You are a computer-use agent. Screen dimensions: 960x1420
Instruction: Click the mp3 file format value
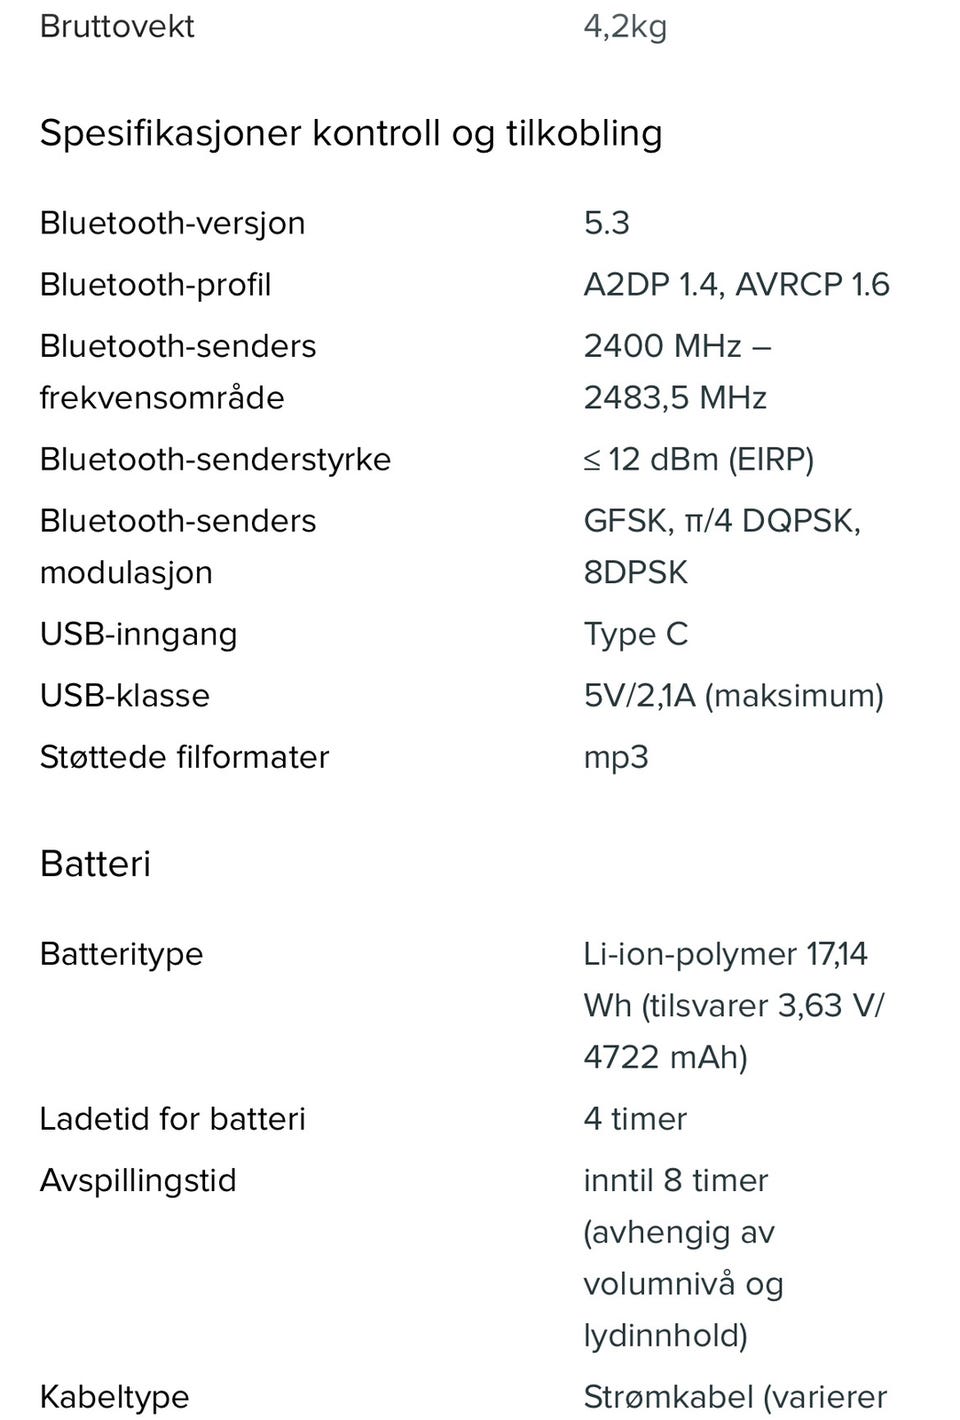(616, 757)
